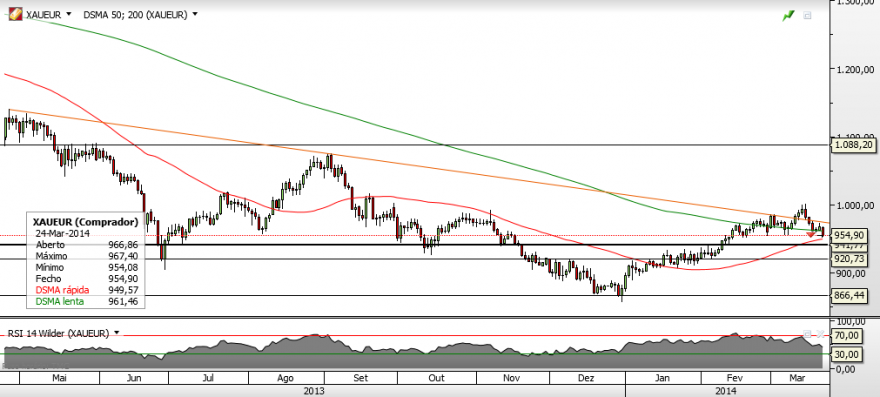Click the Jul month on time axis
The image size is (880, 397).
(x=207, y=378)
